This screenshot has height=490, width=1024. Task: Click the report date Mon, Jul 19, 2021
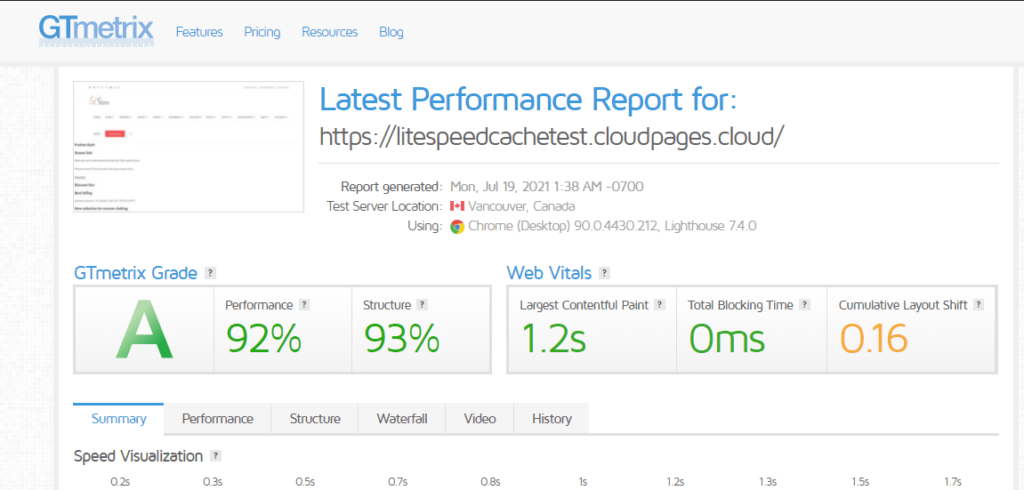(x=547, y=186)
